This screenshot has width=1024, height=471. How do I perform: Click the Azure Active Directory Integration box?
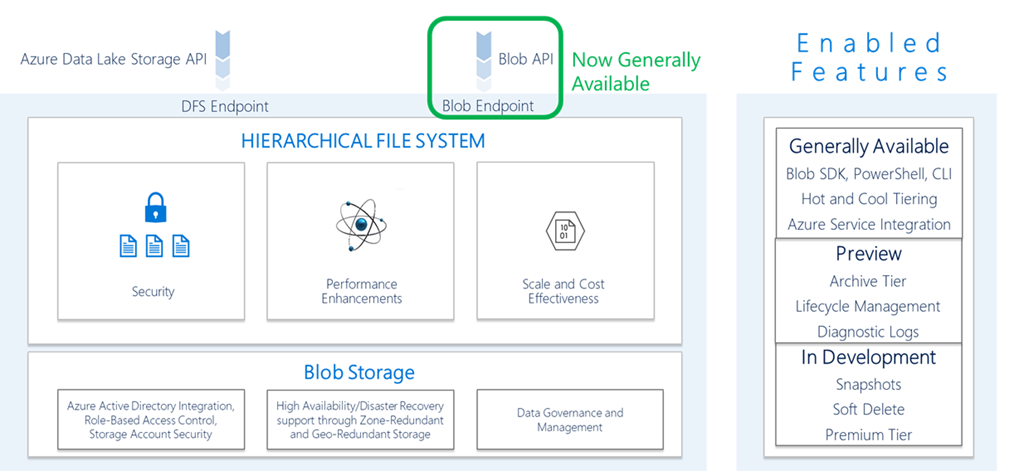[150, 420]
